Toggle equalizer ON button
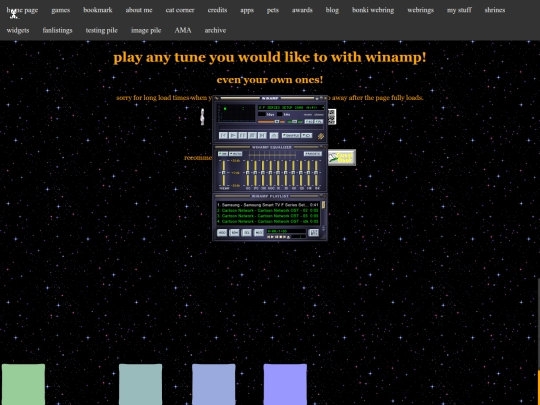Viewport: 540px width, 405px height. [223, 154]
